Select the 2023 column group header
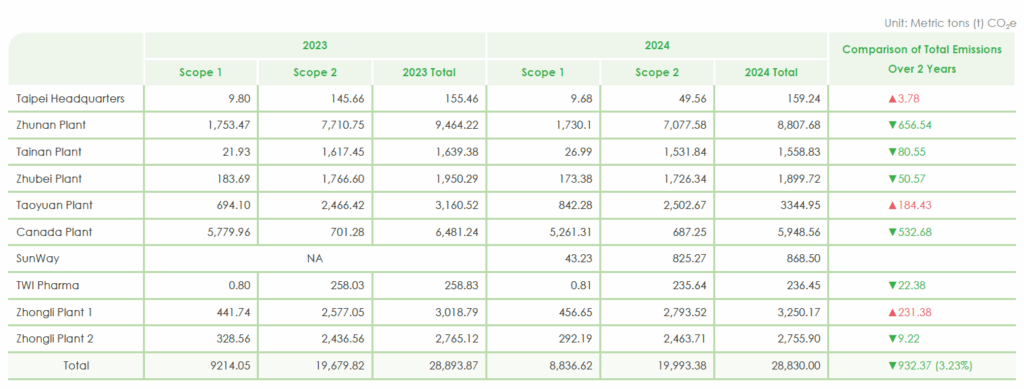Image resolution: width=1024 pixels, height=389 pixels. 315,46
